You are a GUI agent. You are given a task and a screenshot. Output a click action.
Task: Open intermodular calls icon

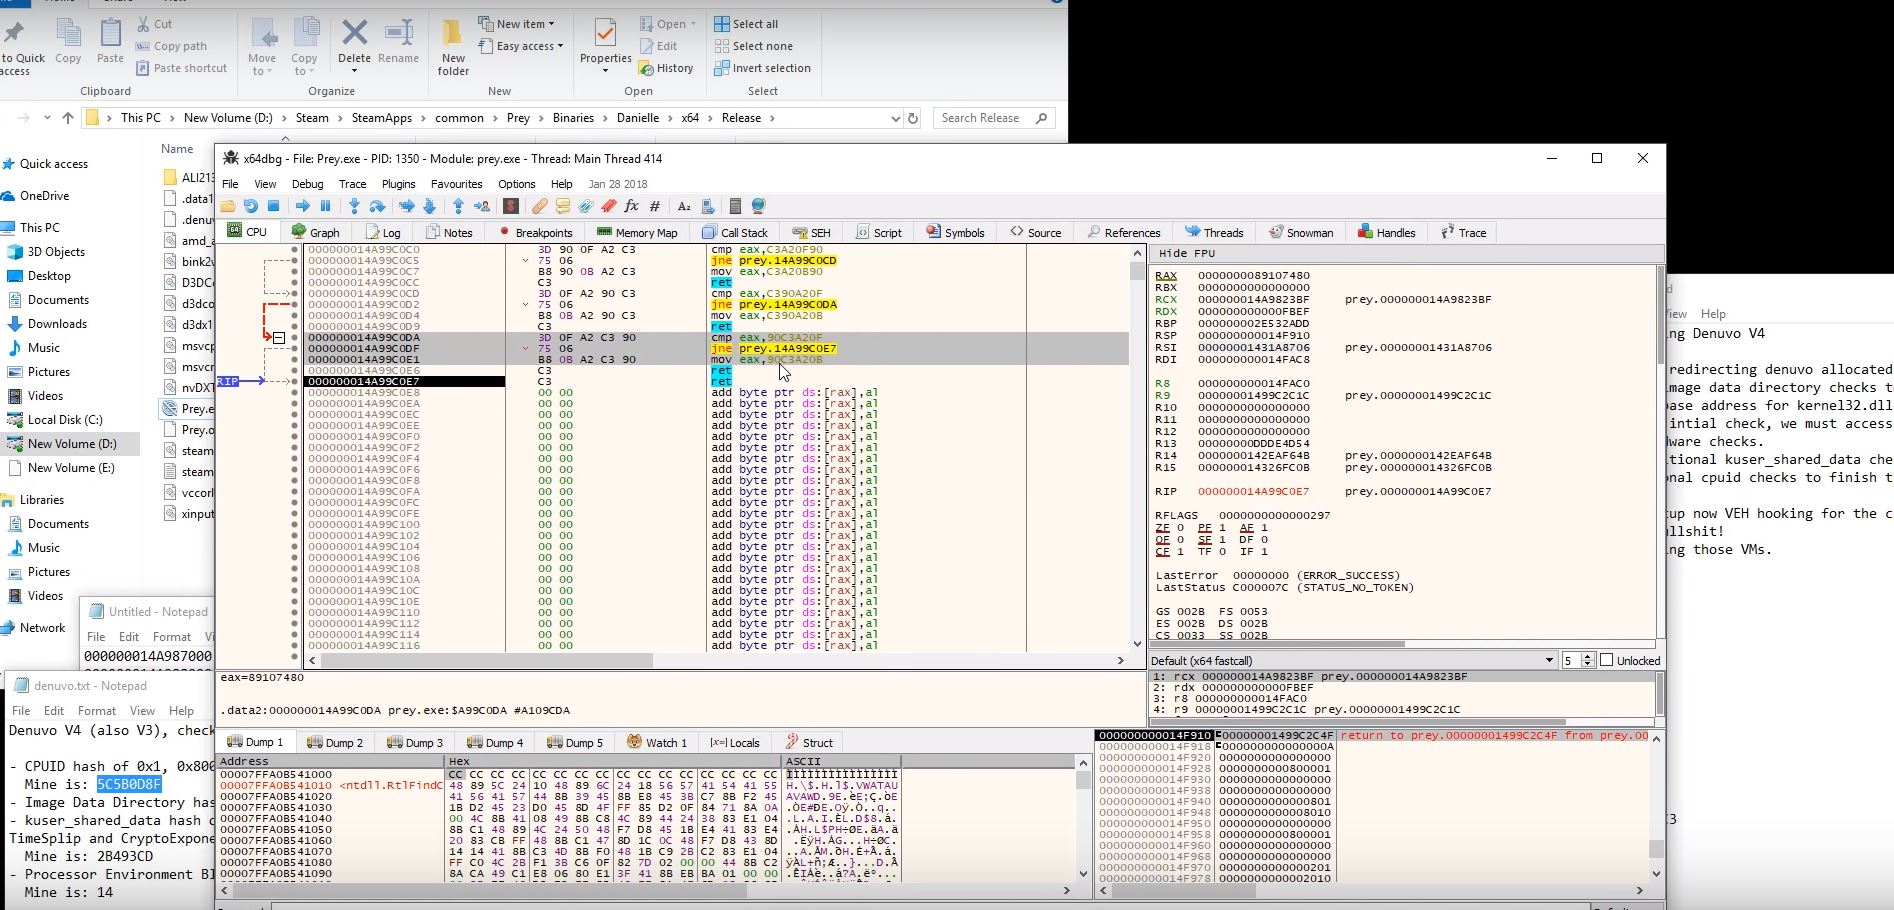(x=707, y=206)
